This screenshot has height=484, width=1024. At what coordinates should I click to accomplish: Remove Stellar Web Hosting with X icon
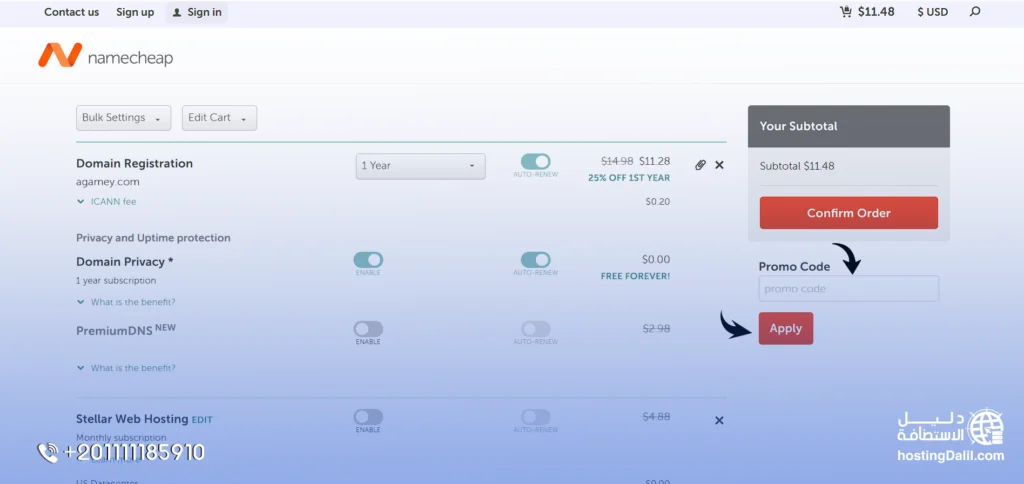(x=719, y=421)
